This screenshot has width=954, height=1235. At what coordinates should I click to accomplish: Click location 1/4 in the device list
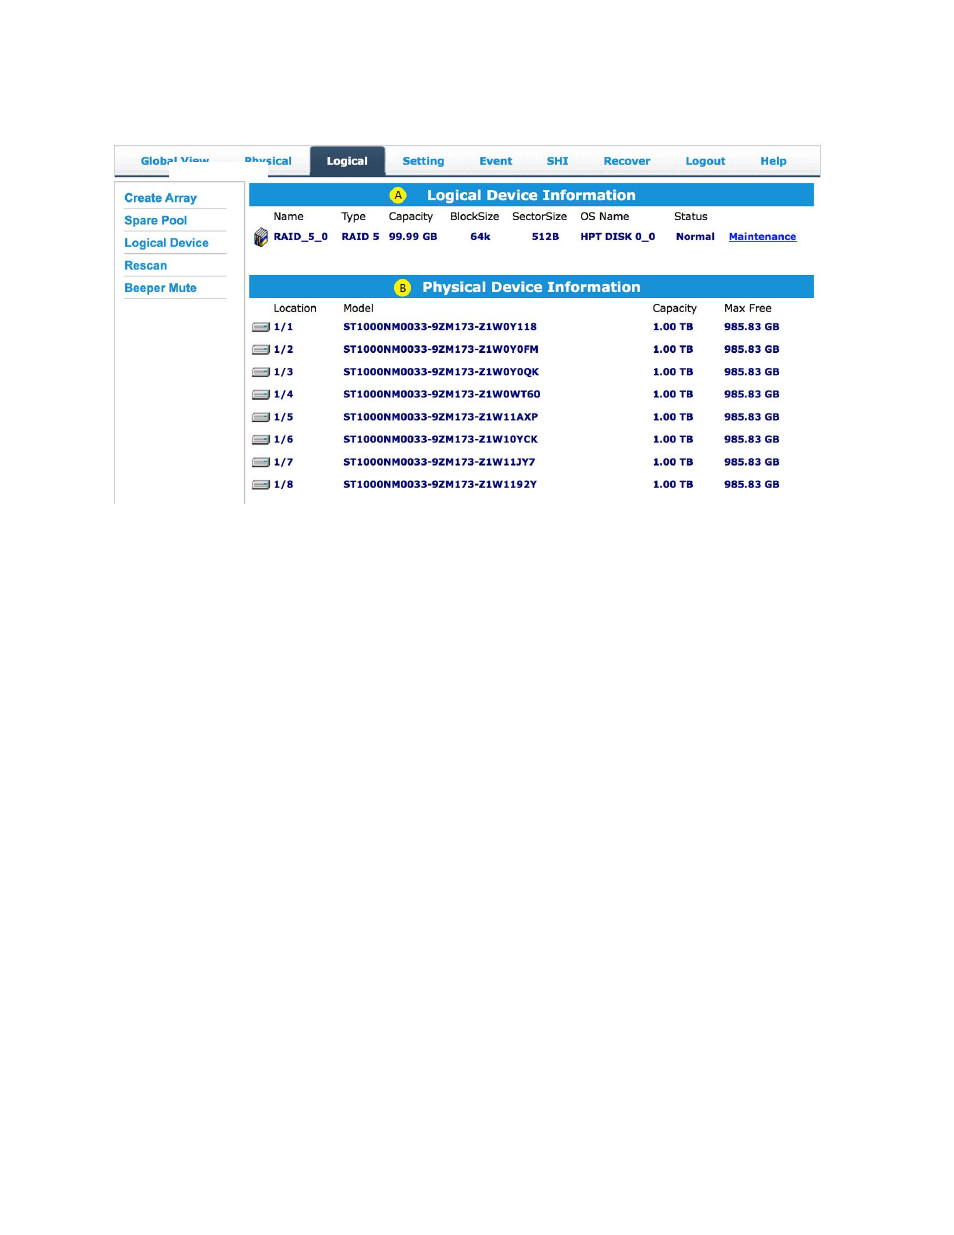[283, 395]
